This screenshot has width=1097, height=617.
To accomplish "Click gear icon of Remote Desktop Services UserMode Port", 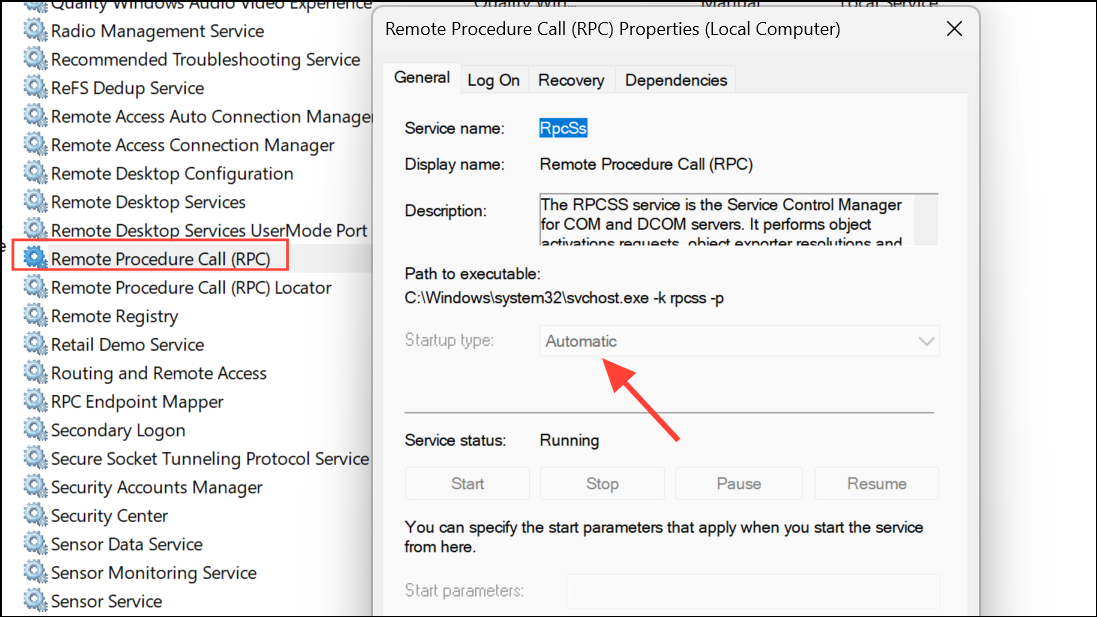I will (34, 230).
